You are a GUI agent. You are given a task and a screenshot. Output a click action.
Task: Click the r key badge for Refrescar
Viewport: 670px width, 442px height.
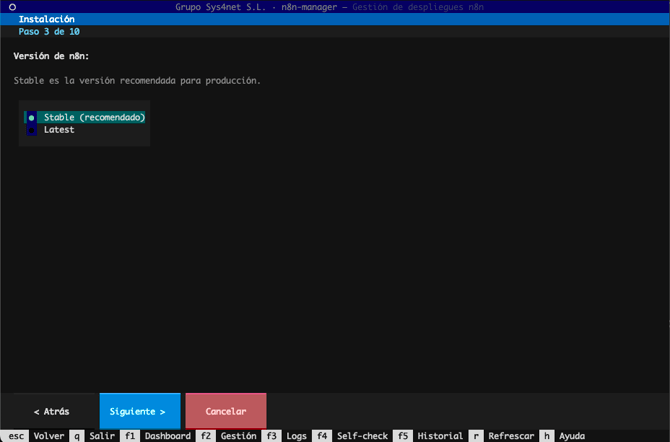(476, 436)
